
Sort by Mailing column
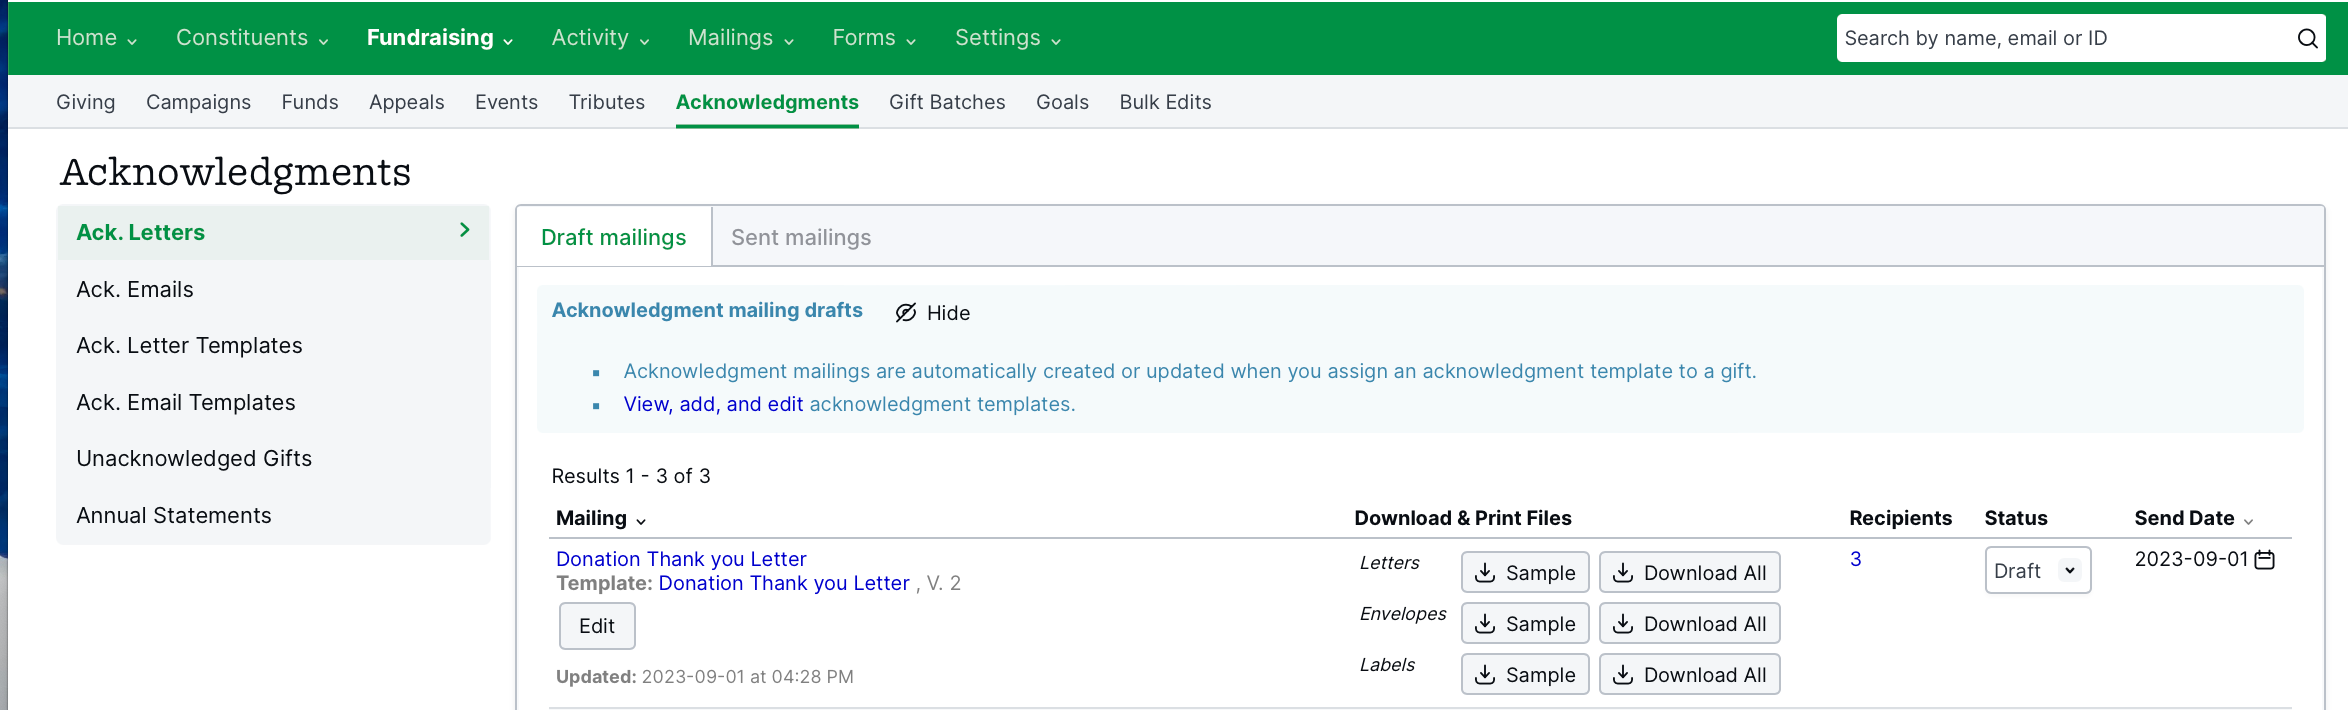pos(601,518)
